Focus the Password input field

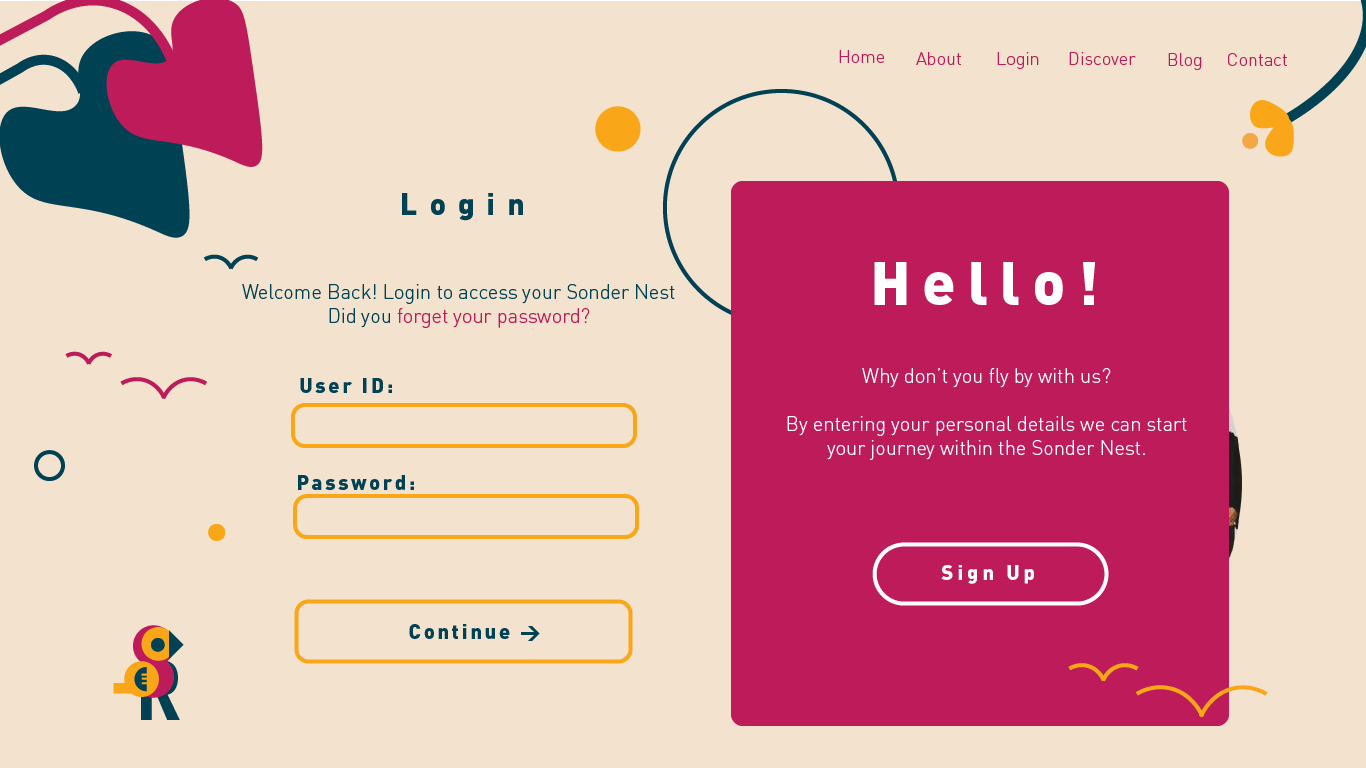[x=466, y=516]
